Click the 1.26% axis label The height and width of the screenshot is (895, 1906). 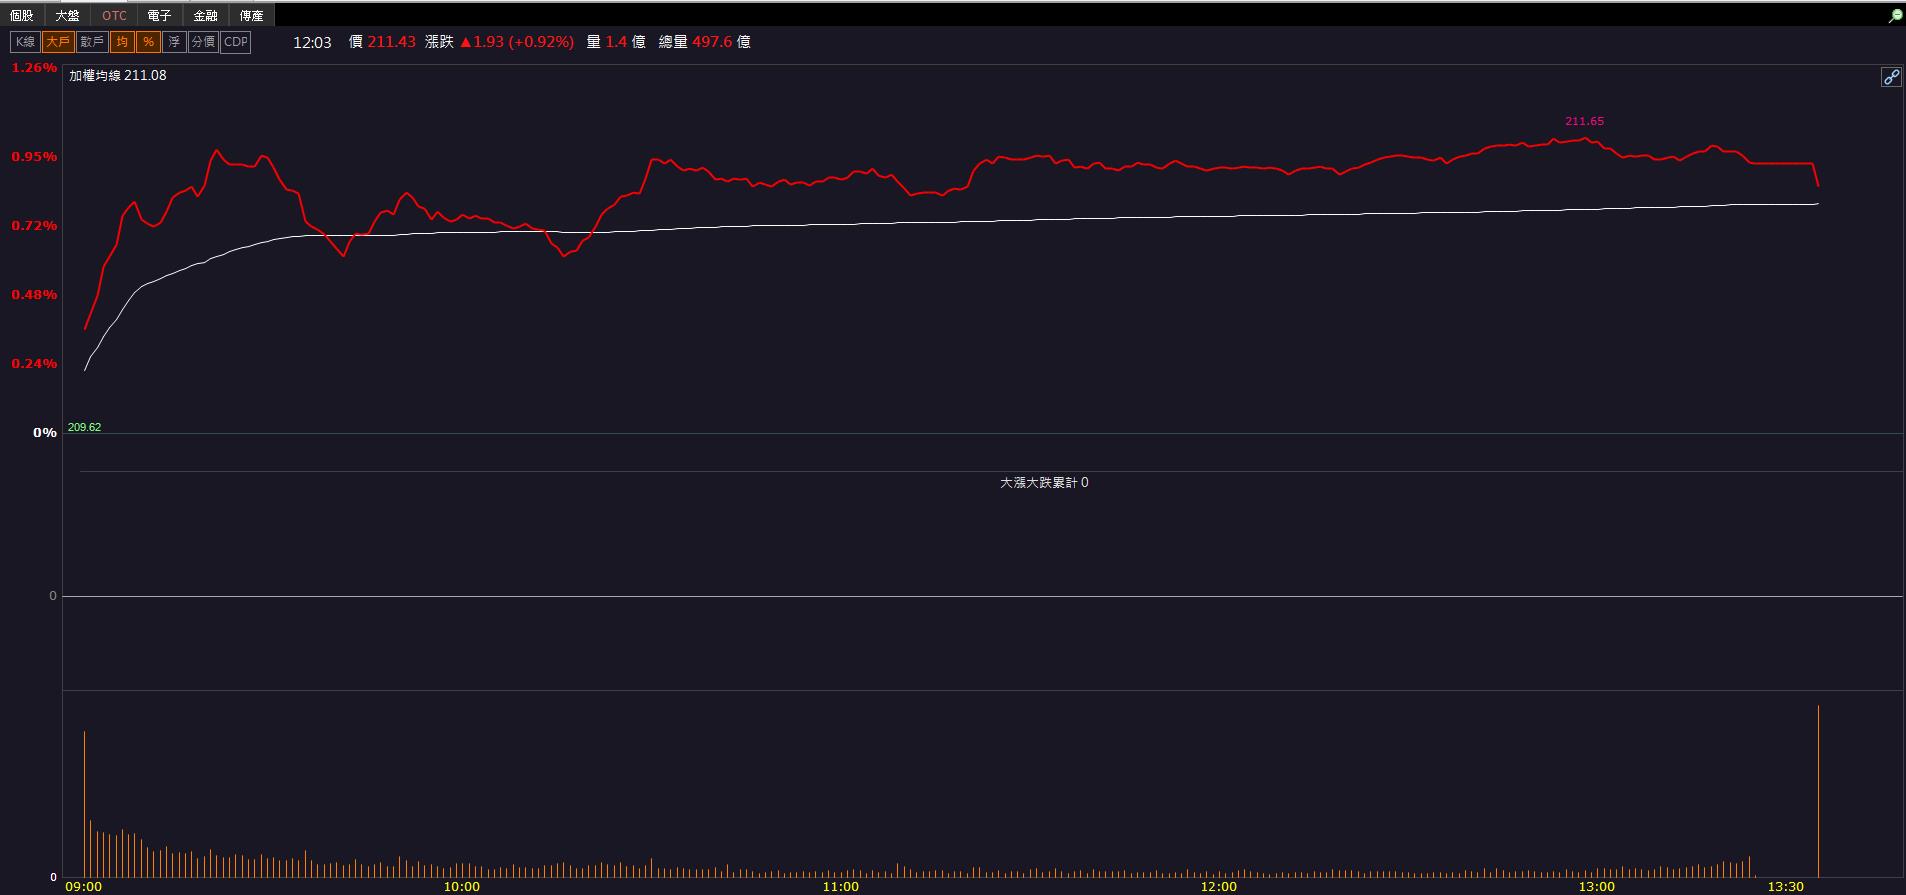[34, 68]
